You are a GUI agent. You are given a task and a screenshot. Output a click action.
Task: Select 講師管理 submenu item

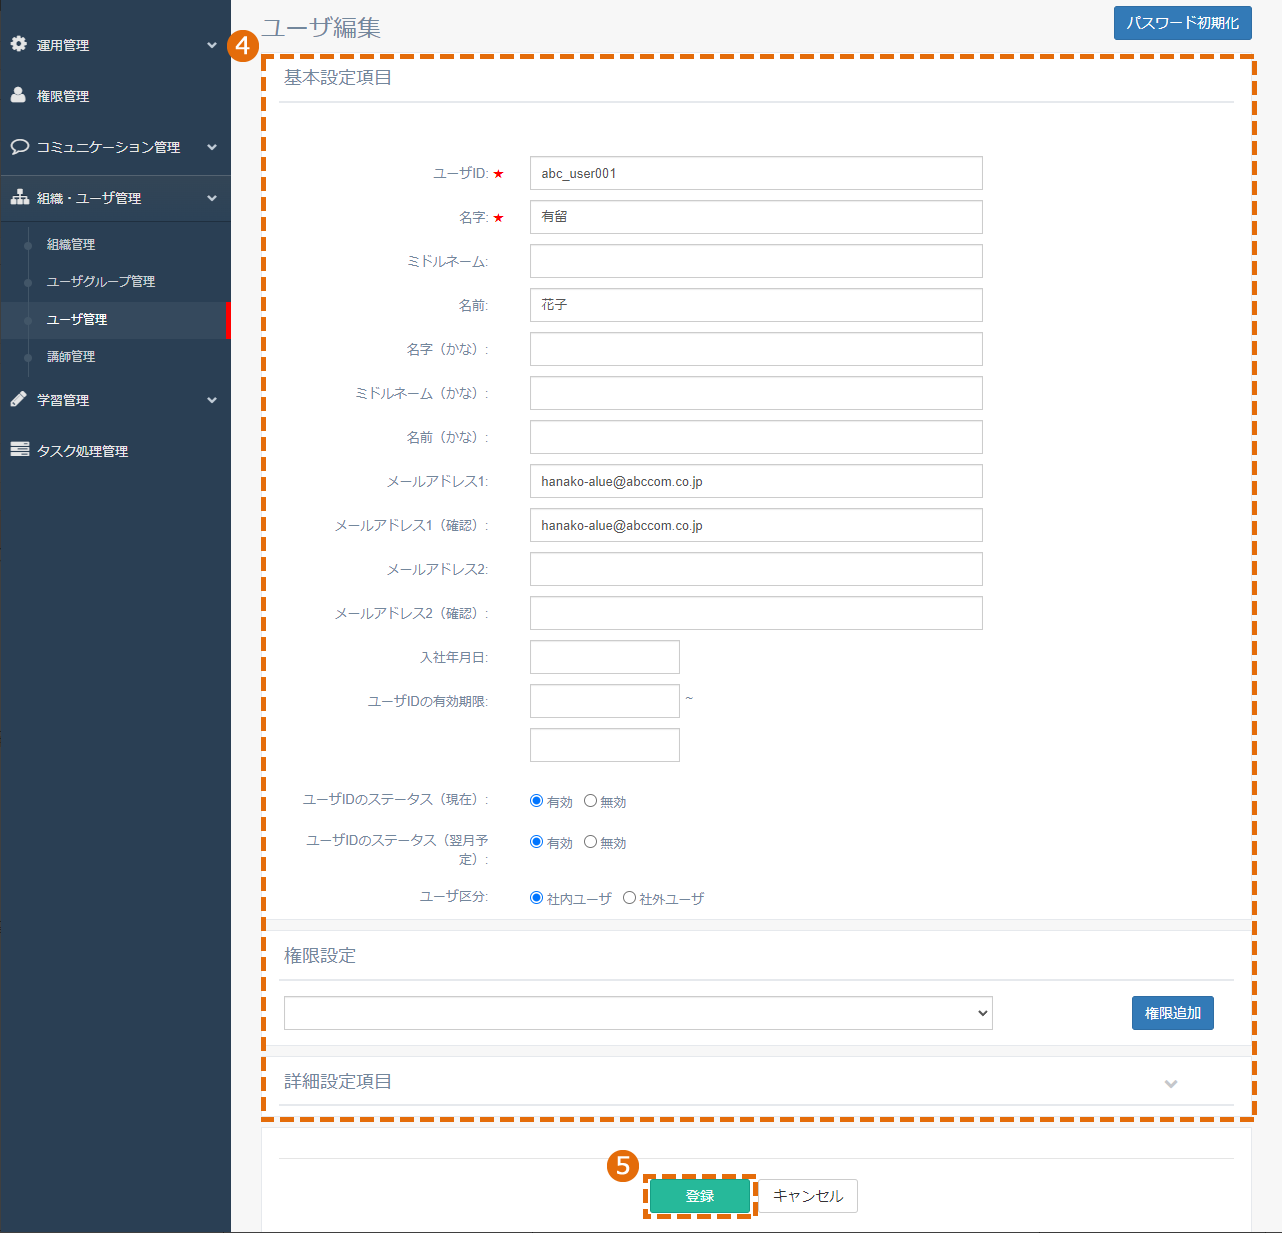71,356
